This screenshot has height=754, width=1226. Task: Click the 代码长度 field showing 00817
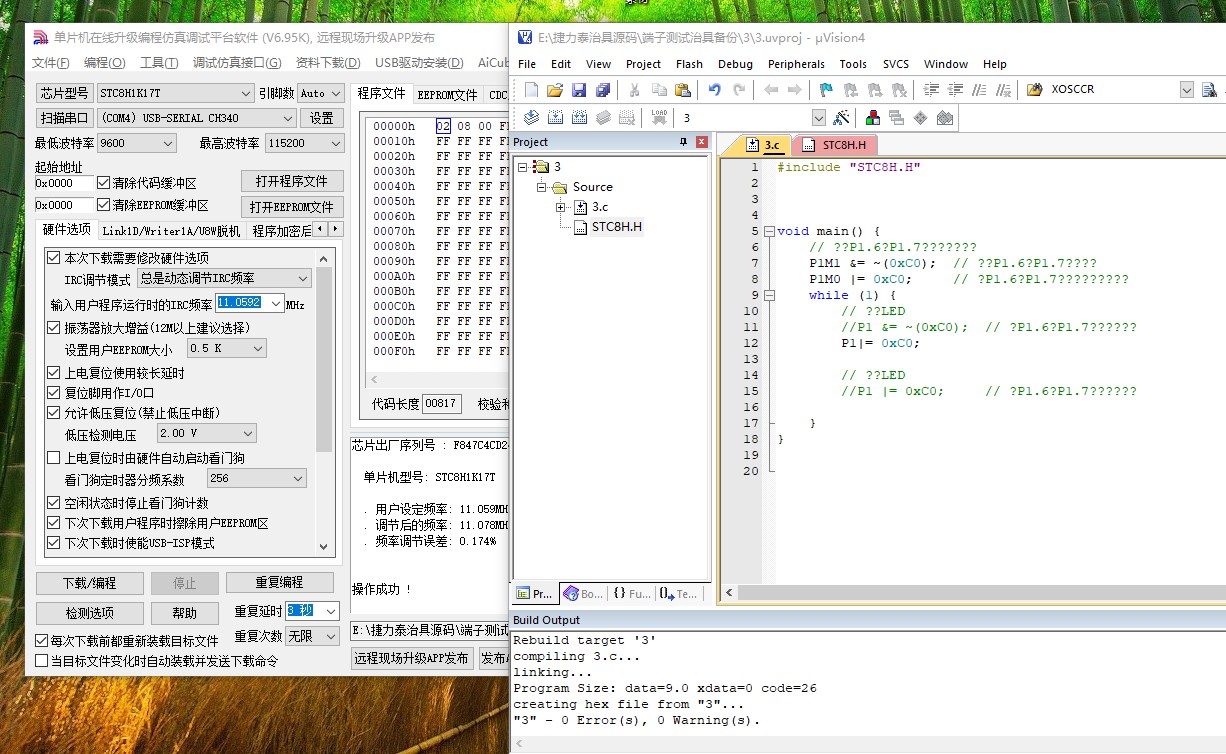441,404
